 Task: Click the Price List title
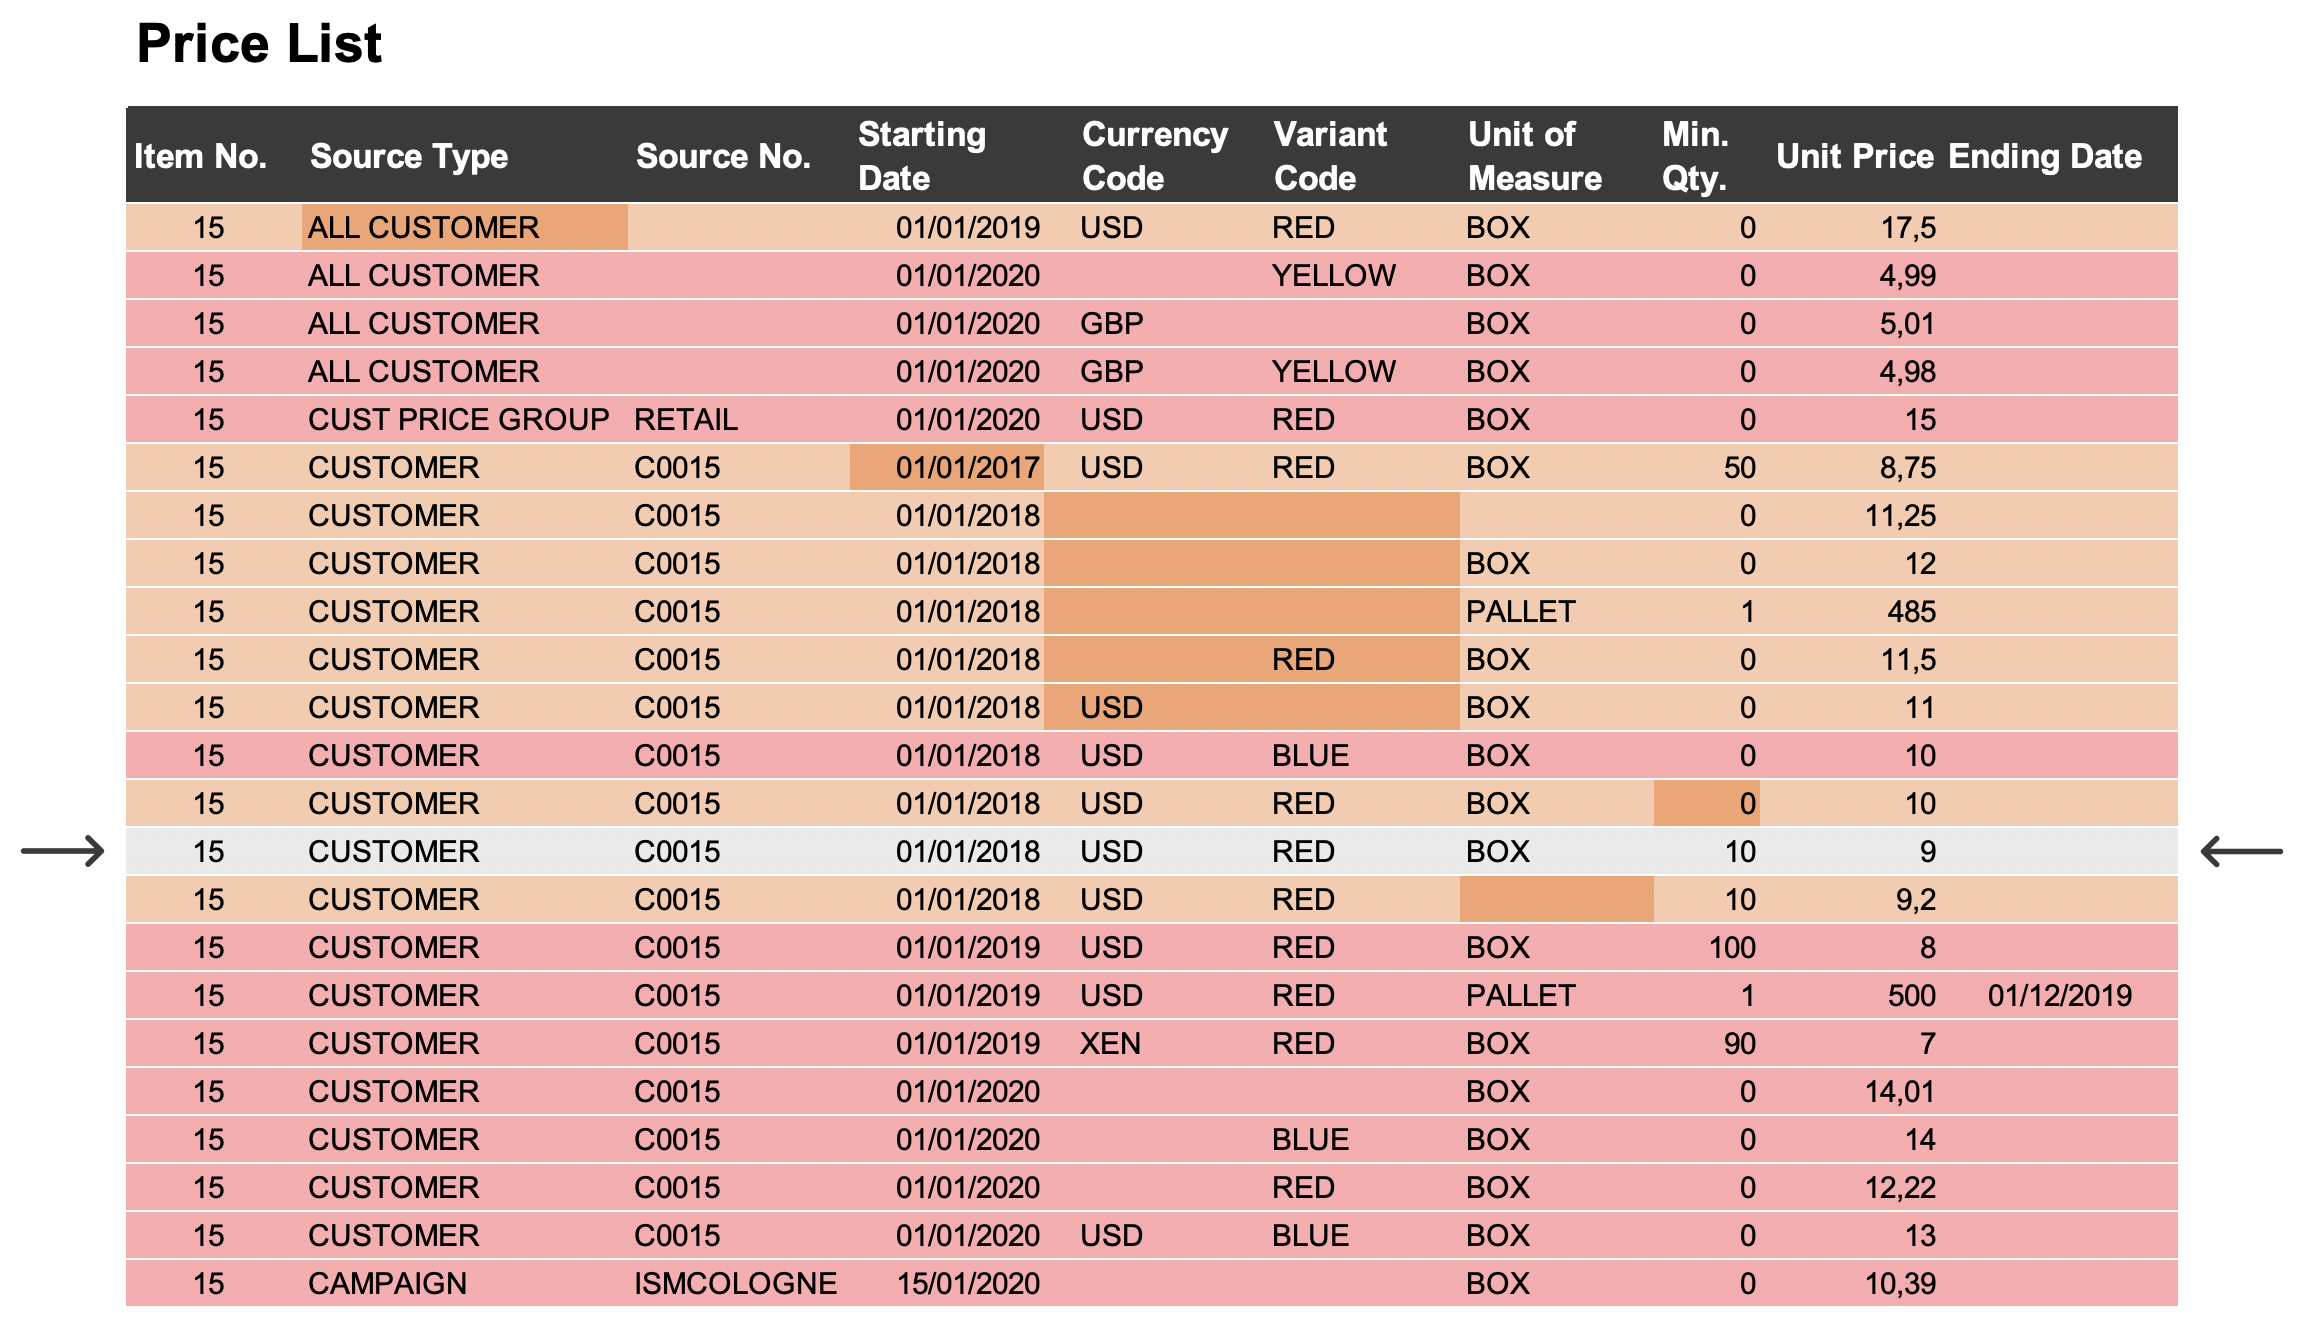point(259,44)
